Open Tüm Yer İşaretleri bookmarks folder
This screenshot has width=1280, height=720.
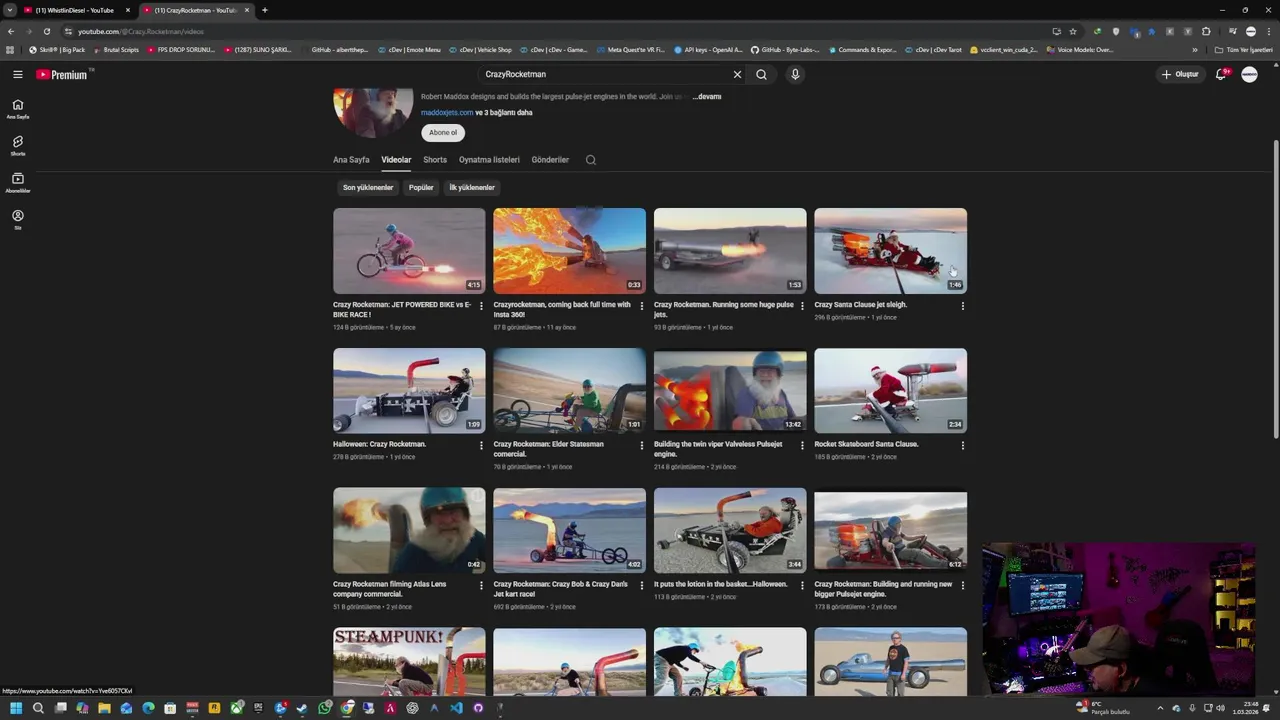click(x=1243, y=49)
